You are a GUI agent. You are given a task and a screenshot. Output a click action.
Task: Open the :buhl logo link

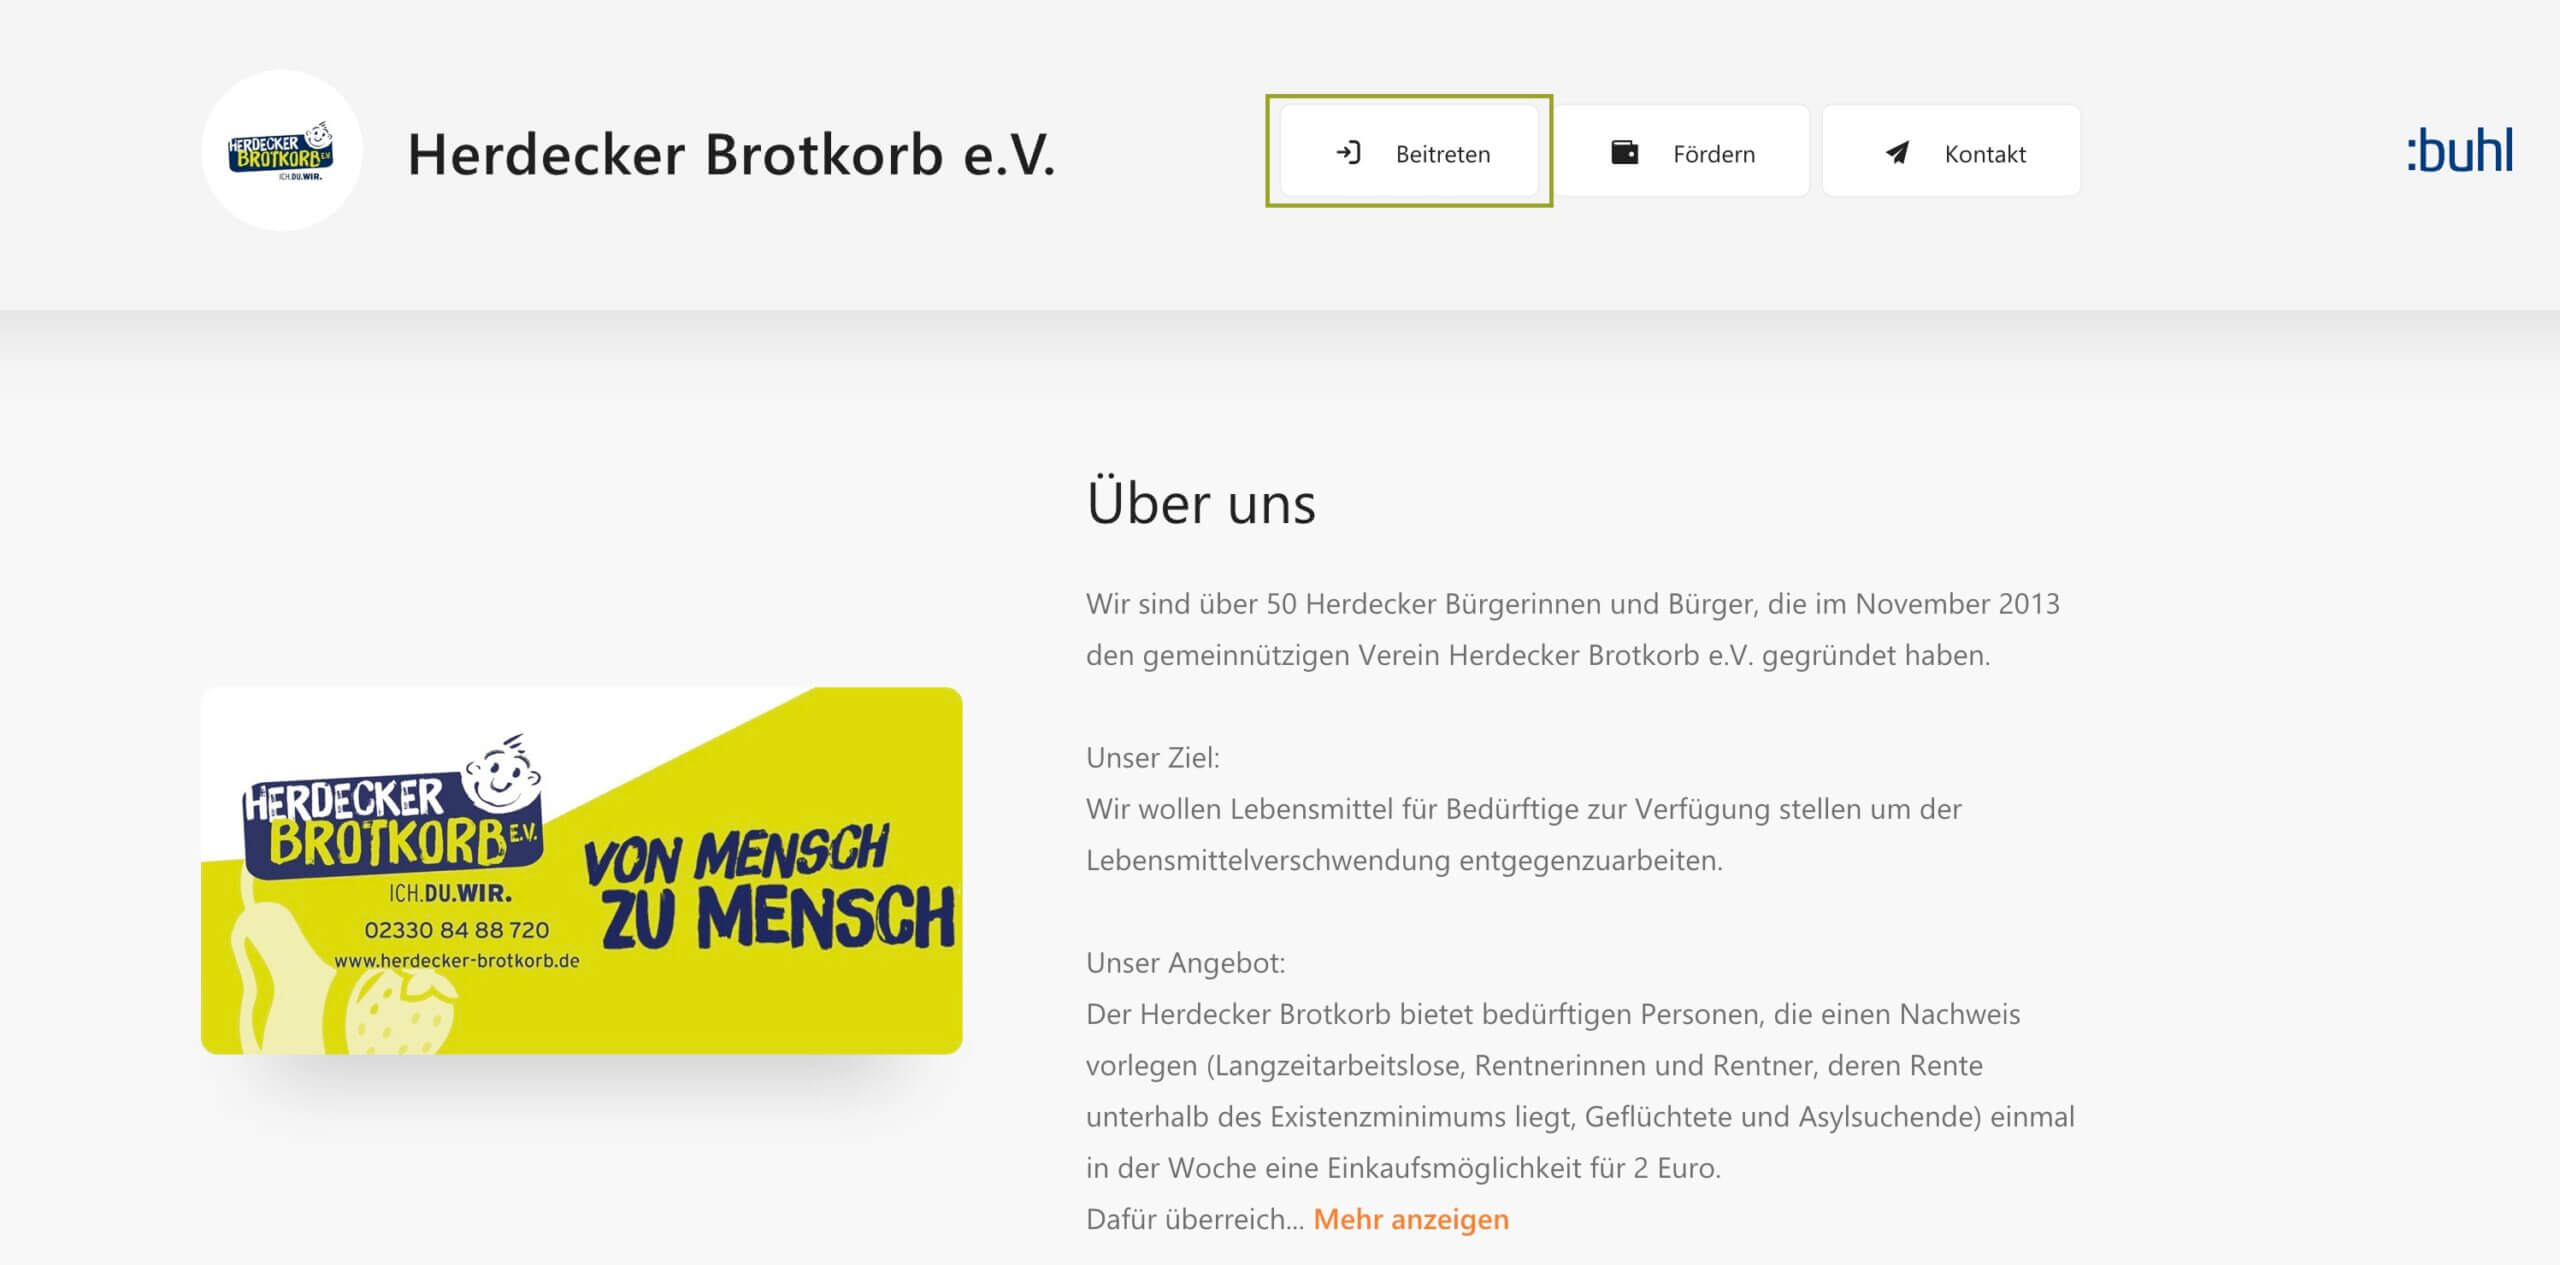coord(2459,151)
